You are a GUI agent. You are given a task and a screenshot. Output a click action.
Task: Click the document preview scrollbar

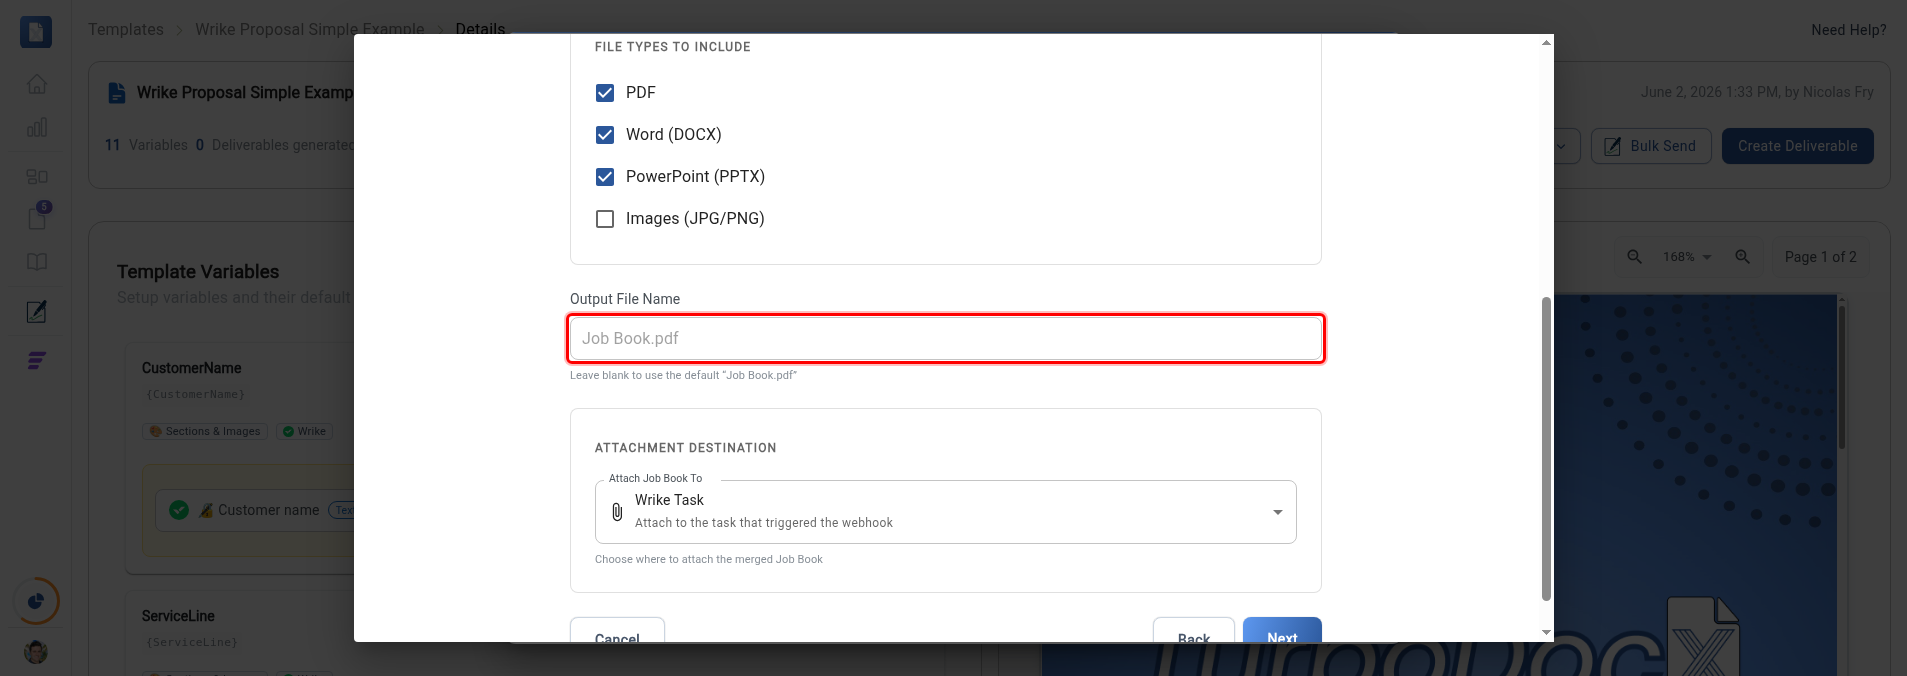pos(1842,376)
